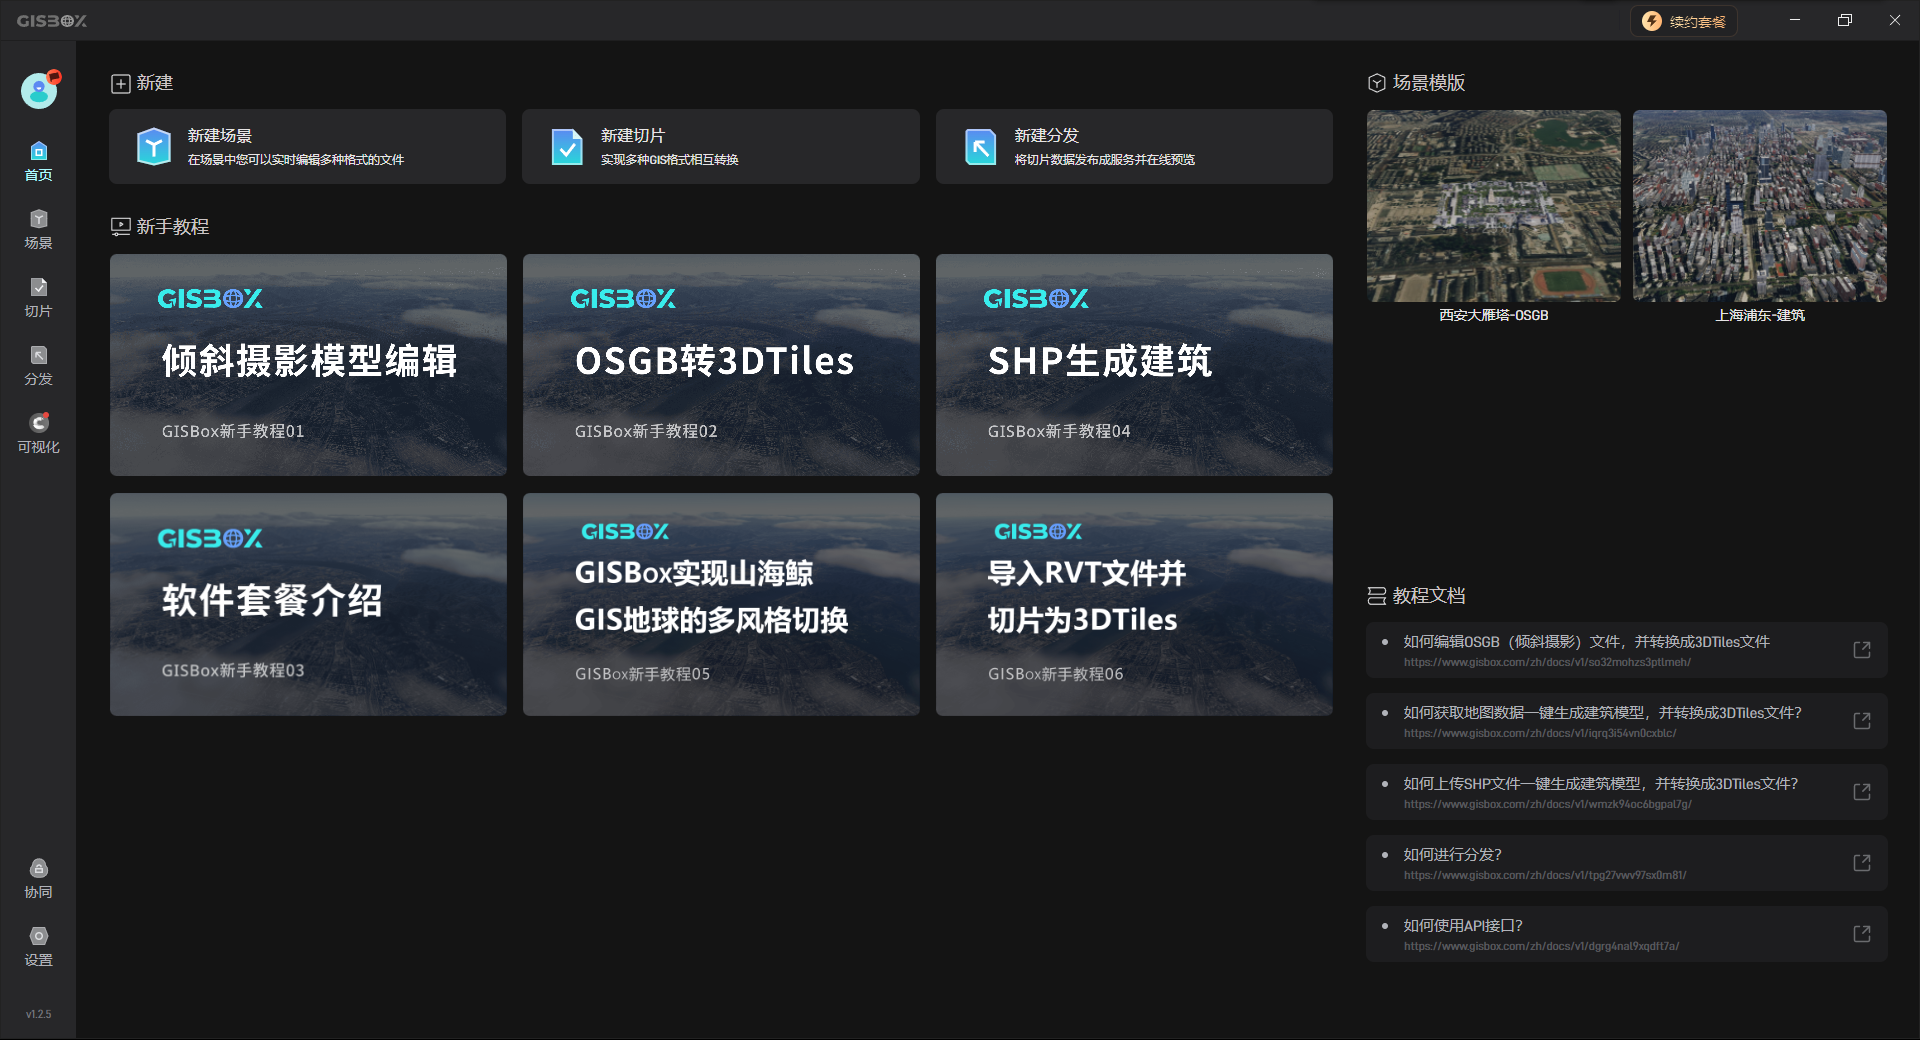This screenshot has height=1040, width=1920.
Task: Click GISBox新手教程06 subtitle text
Action: pyautogui.click(x=1055, y=674)
